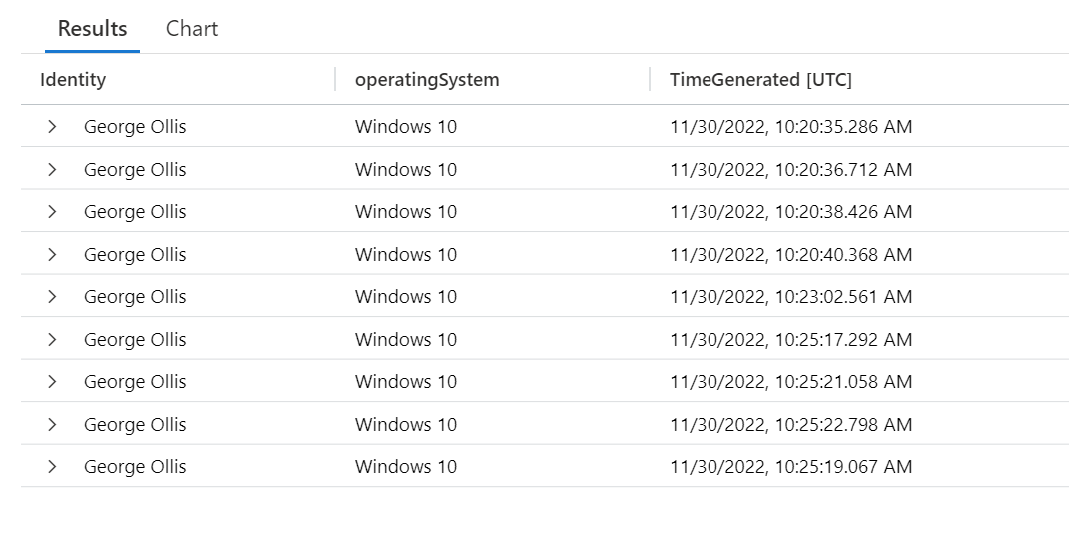Expand the row timestamped 10:20:36.712 AM
Screen dimensions: 1069x542
click(x=52, y=170)
